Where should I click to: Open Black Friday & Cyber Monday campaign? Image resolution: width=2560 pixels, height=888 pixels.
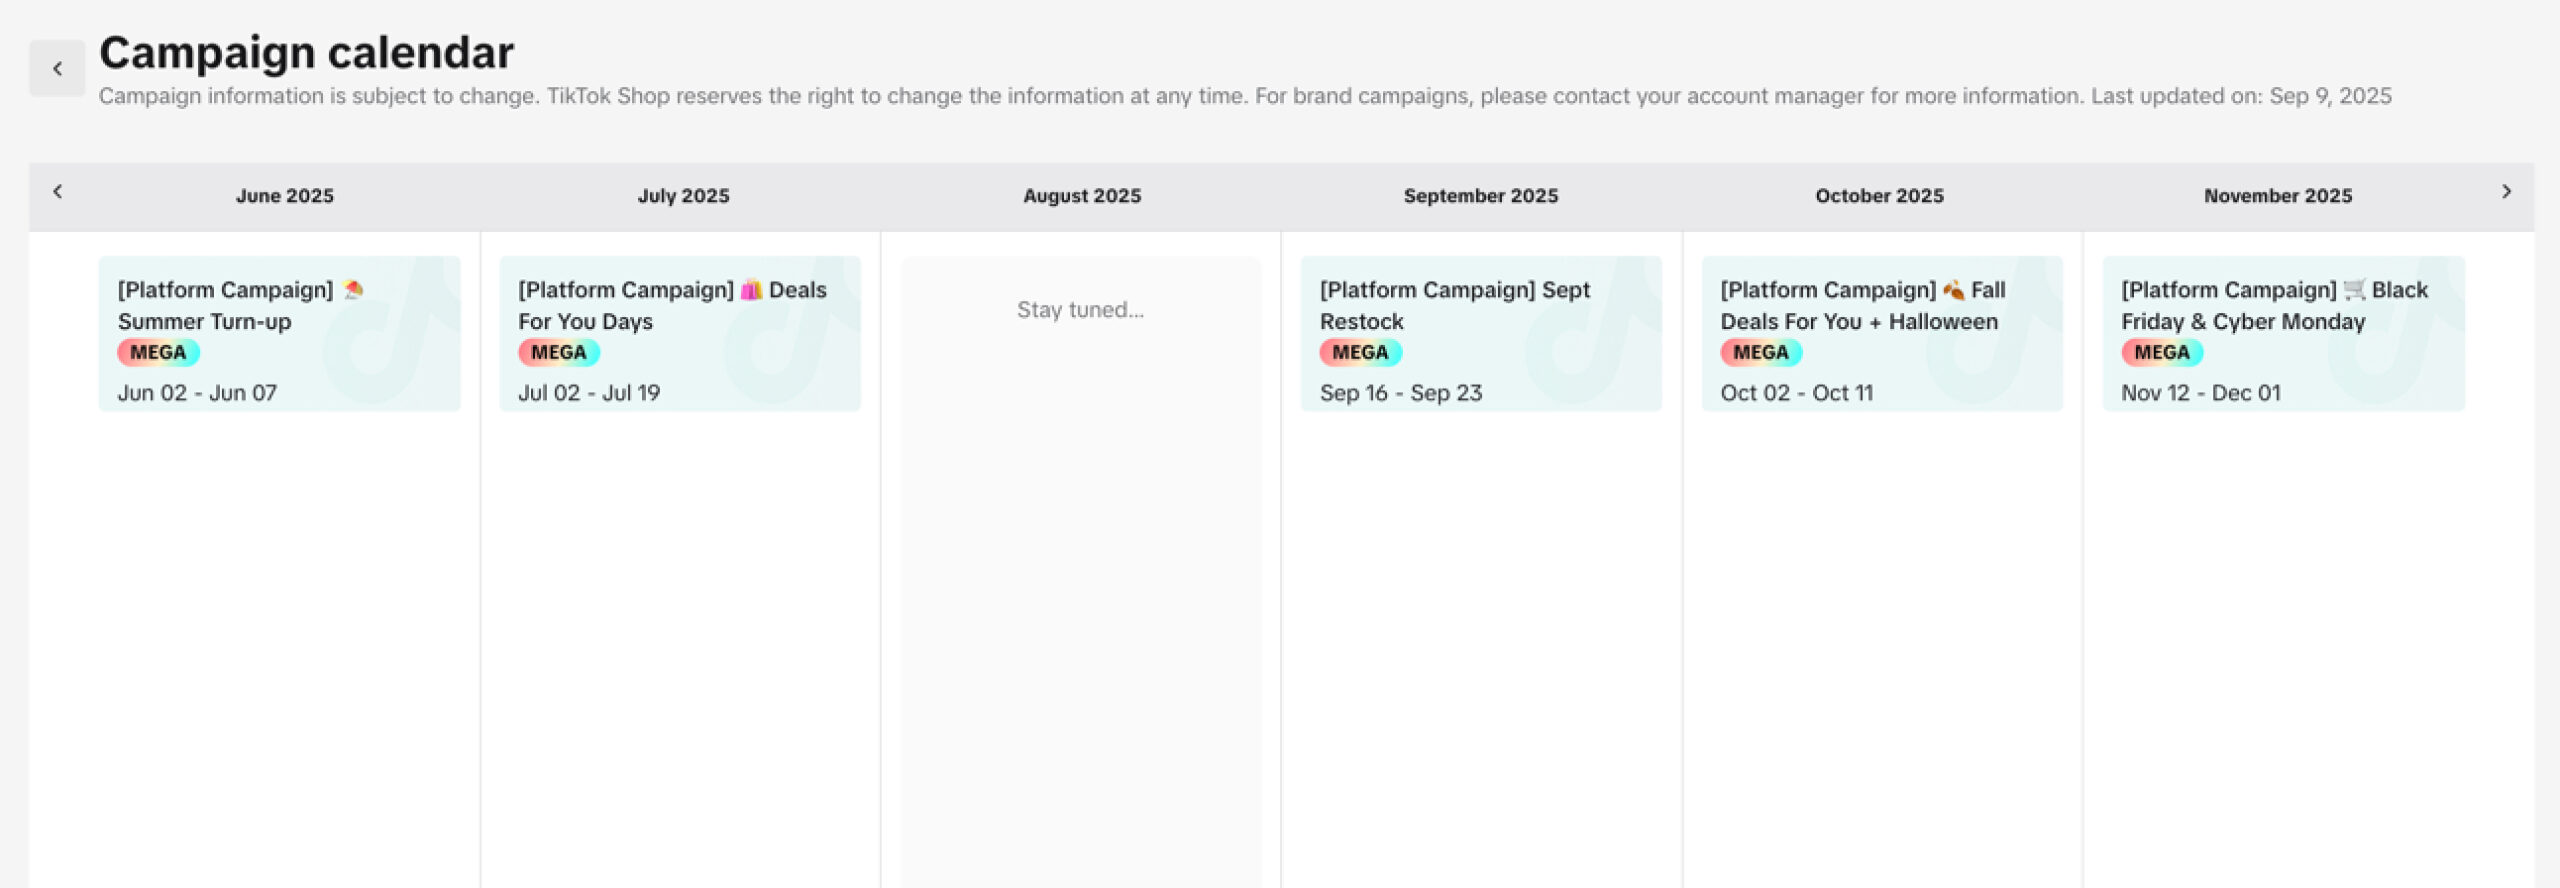[2283, 333]
